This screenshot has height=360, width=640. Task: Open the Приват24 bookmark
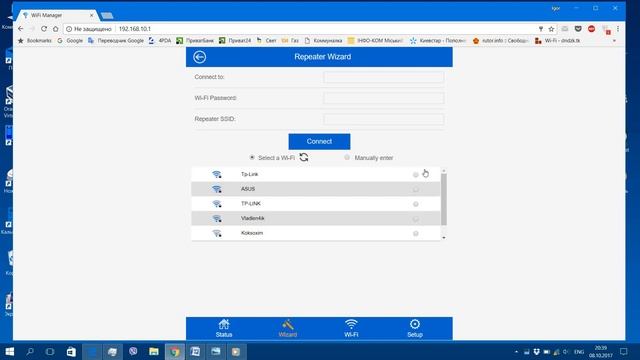[x=235, y=41]
